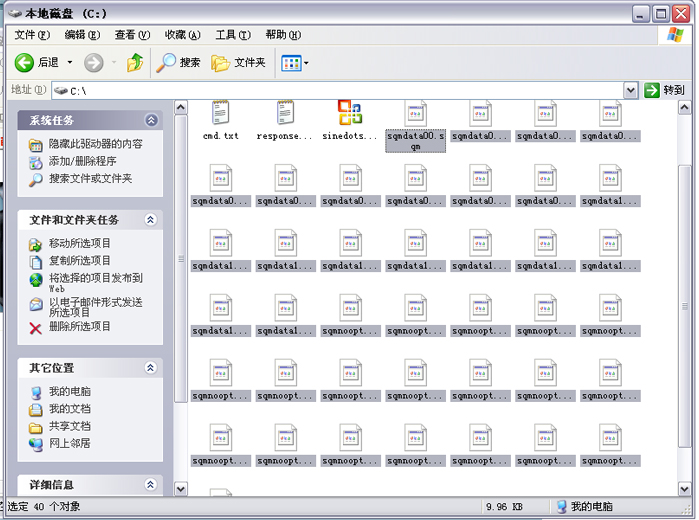The height and width of the screenshot is (520, 699).
Task: Click 删除所选项目 link
Action: (80, 326)
